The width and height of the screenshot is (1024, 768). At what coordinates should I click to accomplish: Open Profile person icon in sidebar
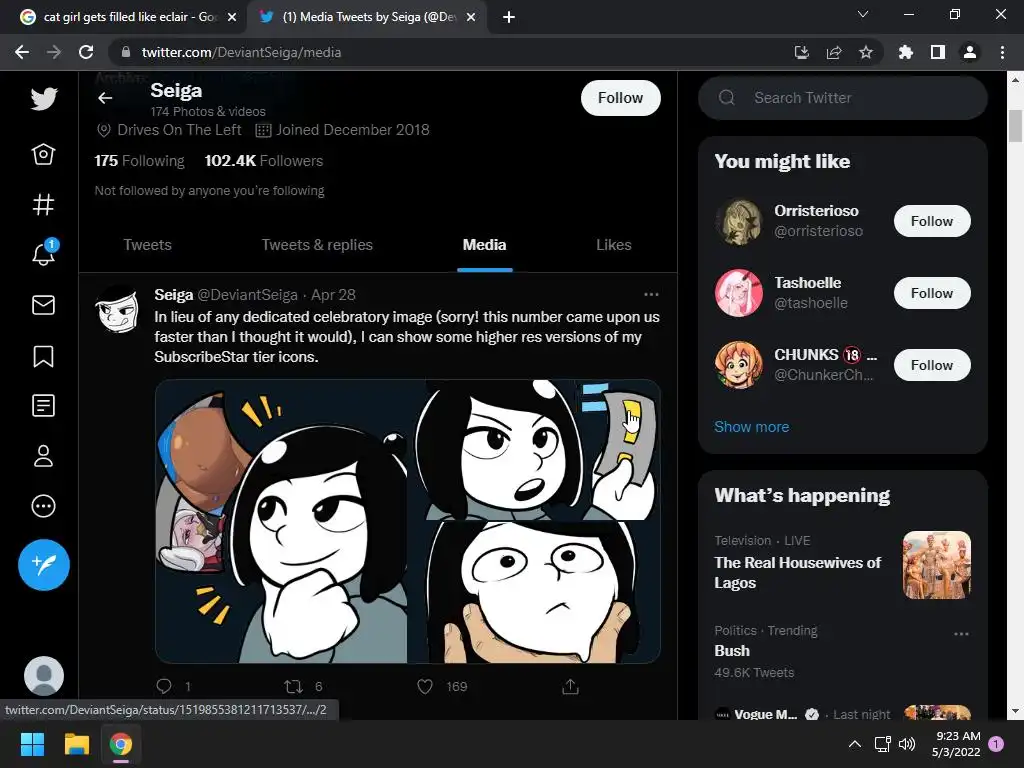pyautogui.click(x=44, y=456)
